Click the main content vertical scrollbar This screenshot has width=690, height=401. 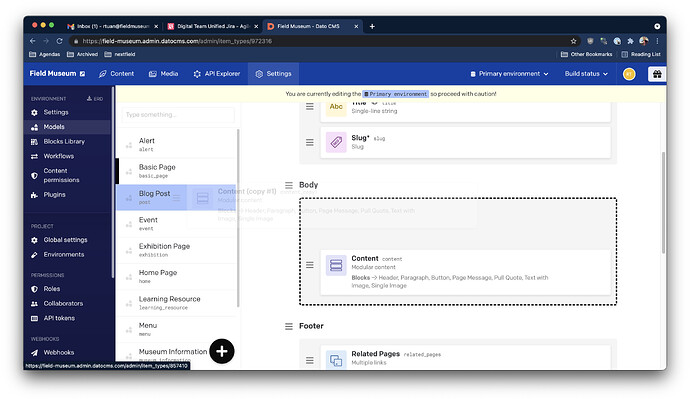663,202
